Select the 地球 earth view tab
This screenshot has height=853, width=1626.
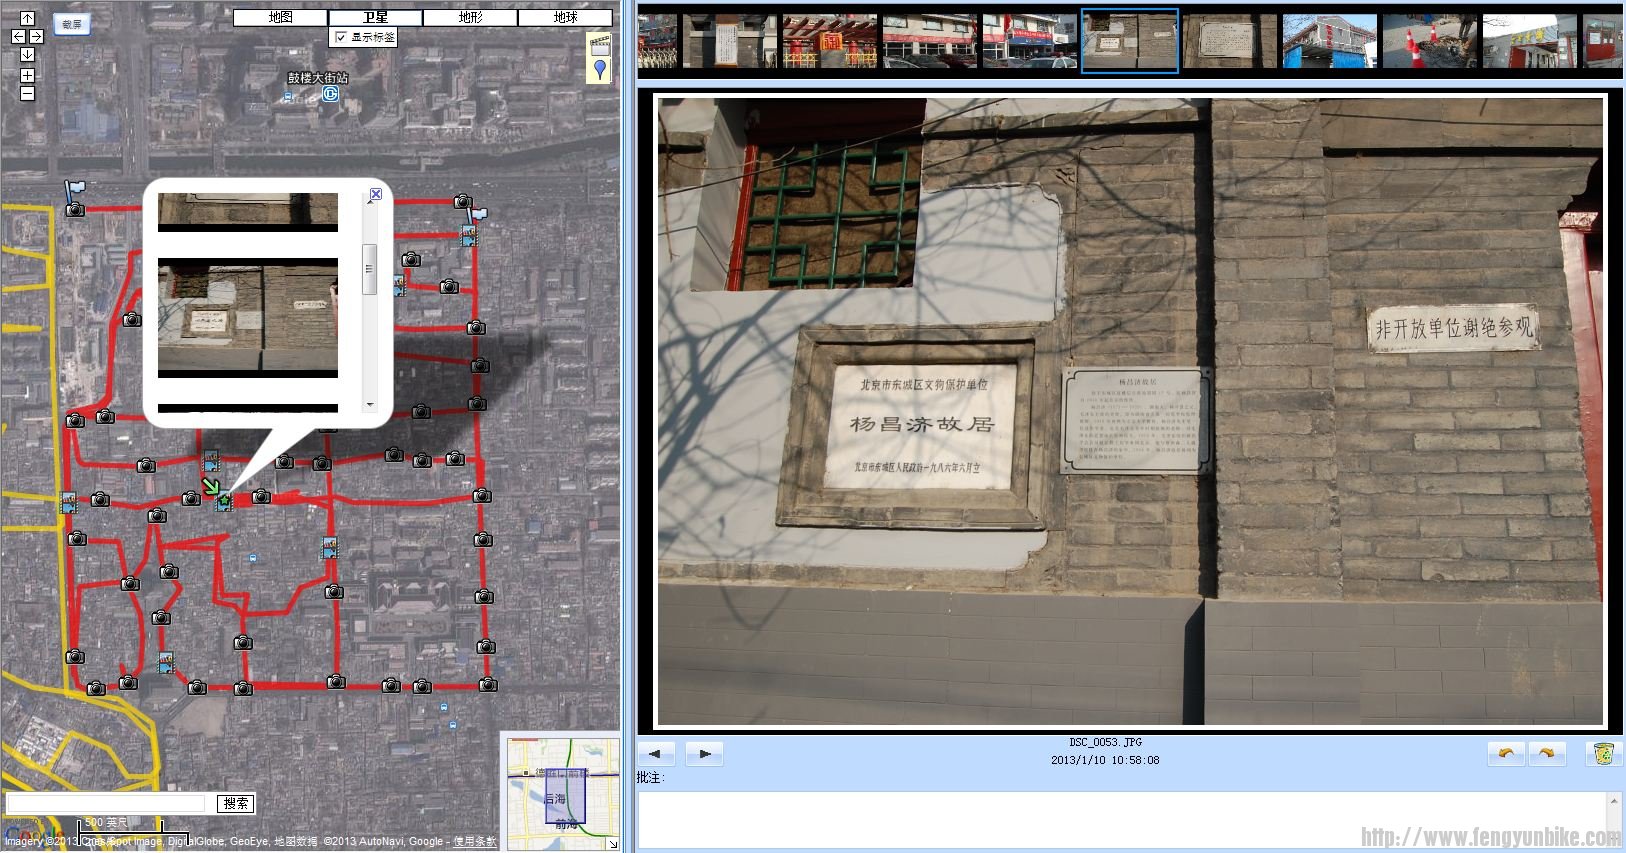point(565,17)
